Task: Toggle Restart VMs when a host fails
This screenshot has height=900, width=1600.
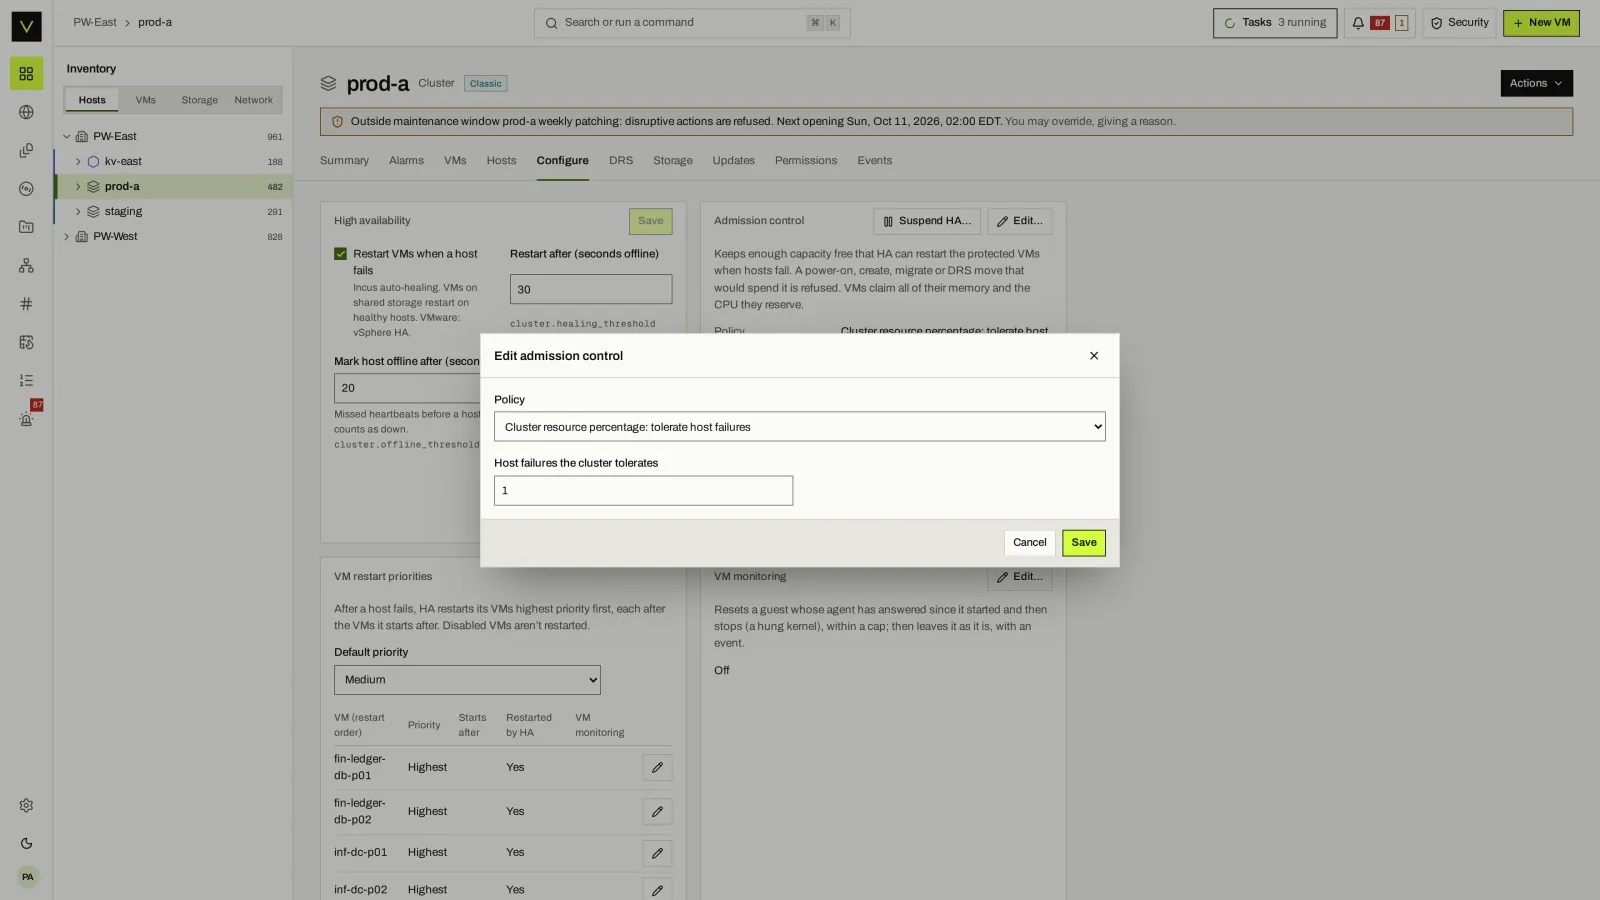Action: click(x=340, y=254)
